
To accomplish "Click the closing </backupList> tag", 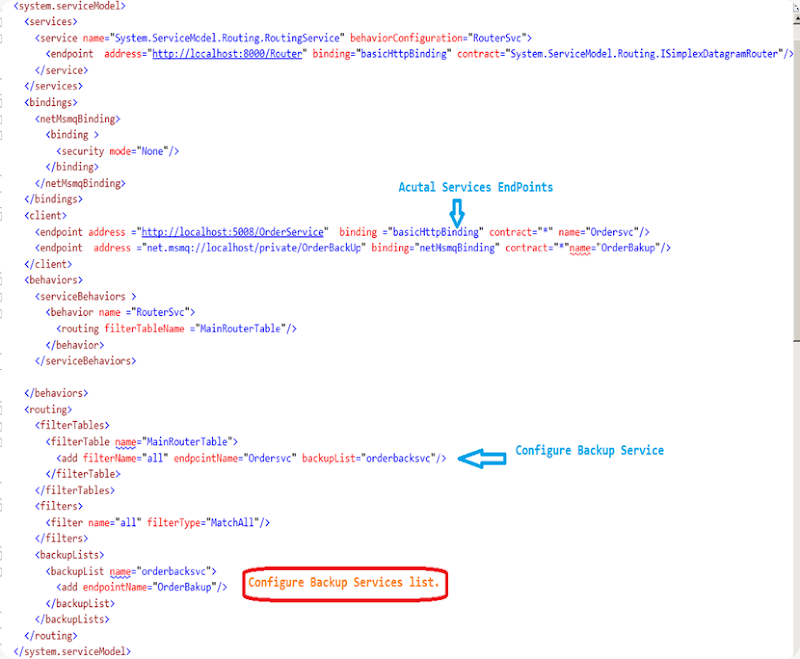I will [x=81, y=603].
